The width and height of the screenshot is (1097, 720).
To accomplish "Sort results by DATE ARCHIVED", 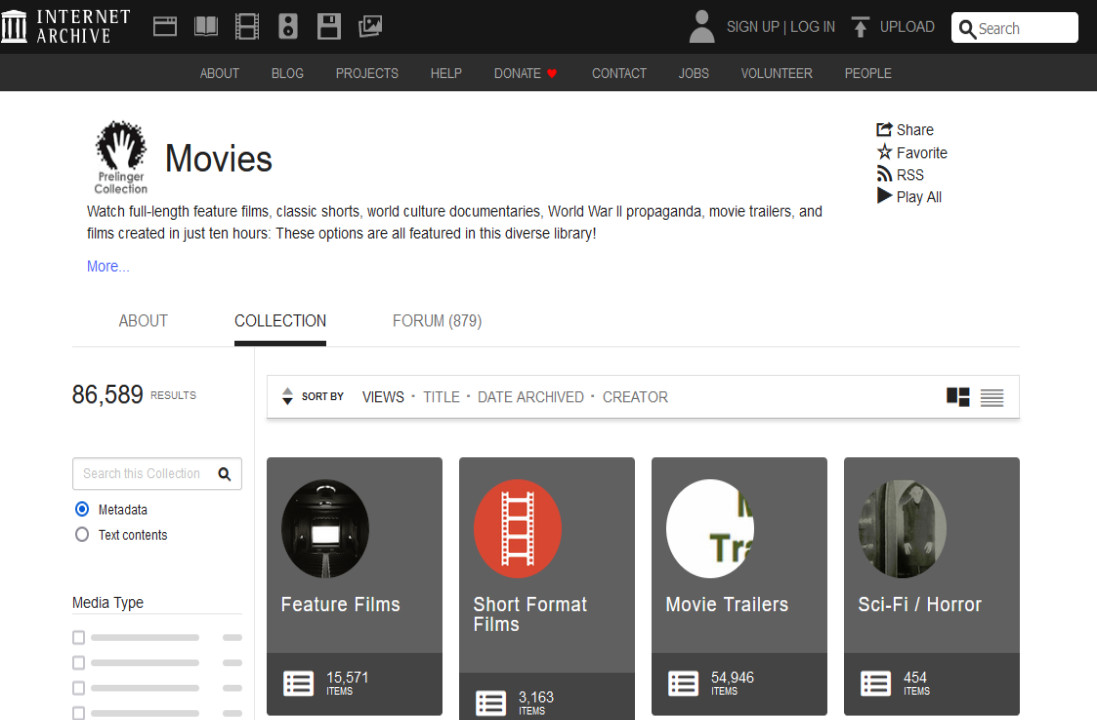I will [x=530, y=397].
